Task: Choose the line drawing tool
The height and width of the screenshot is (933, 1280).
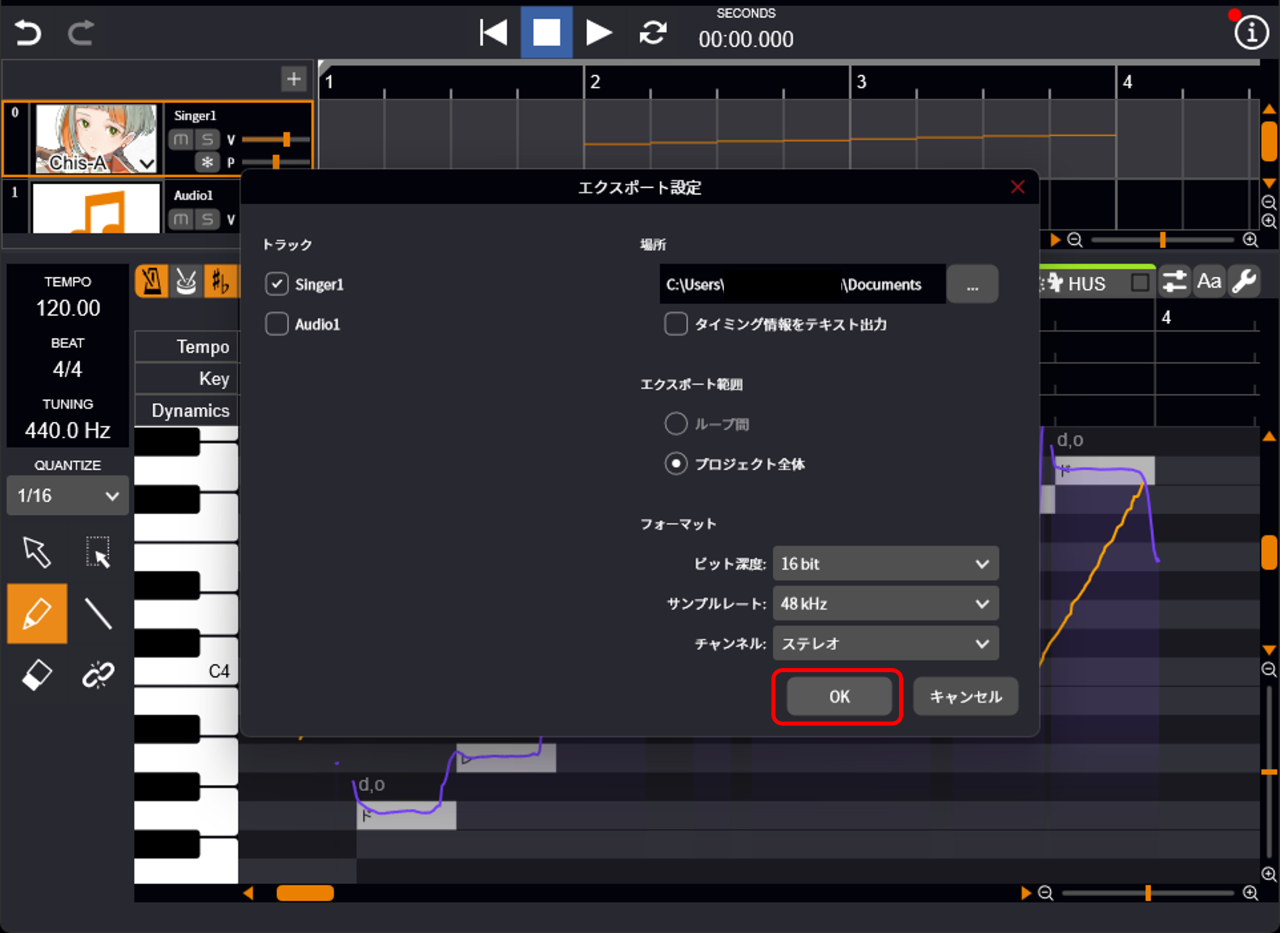Action: pos(98,613)
